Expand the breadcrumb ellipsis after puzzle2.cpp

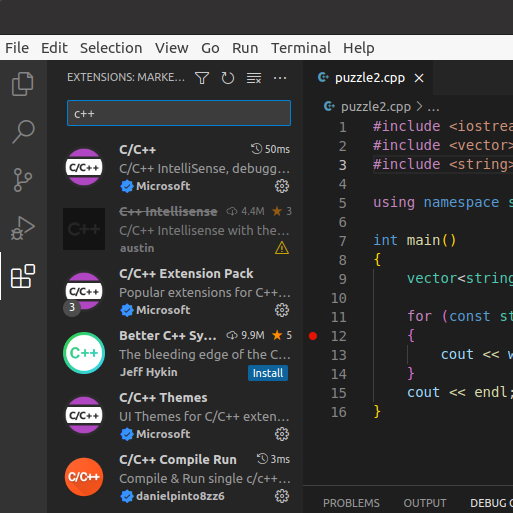433,107
